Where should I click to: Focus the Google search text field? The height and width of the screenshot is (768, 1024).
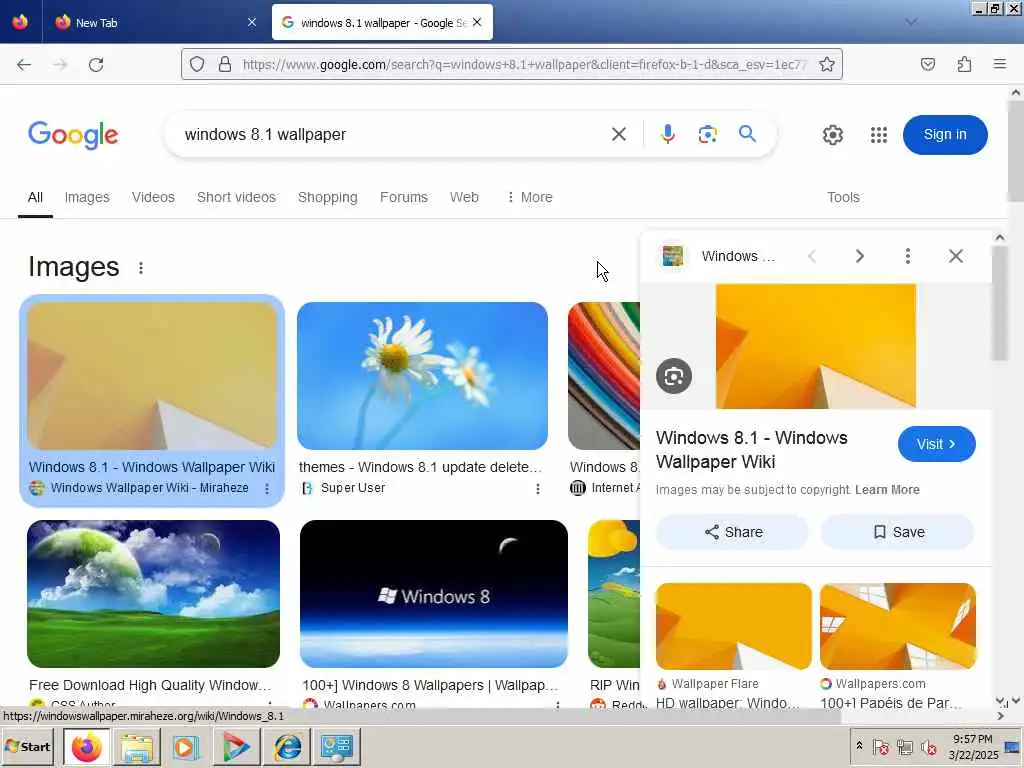(392, 135)
